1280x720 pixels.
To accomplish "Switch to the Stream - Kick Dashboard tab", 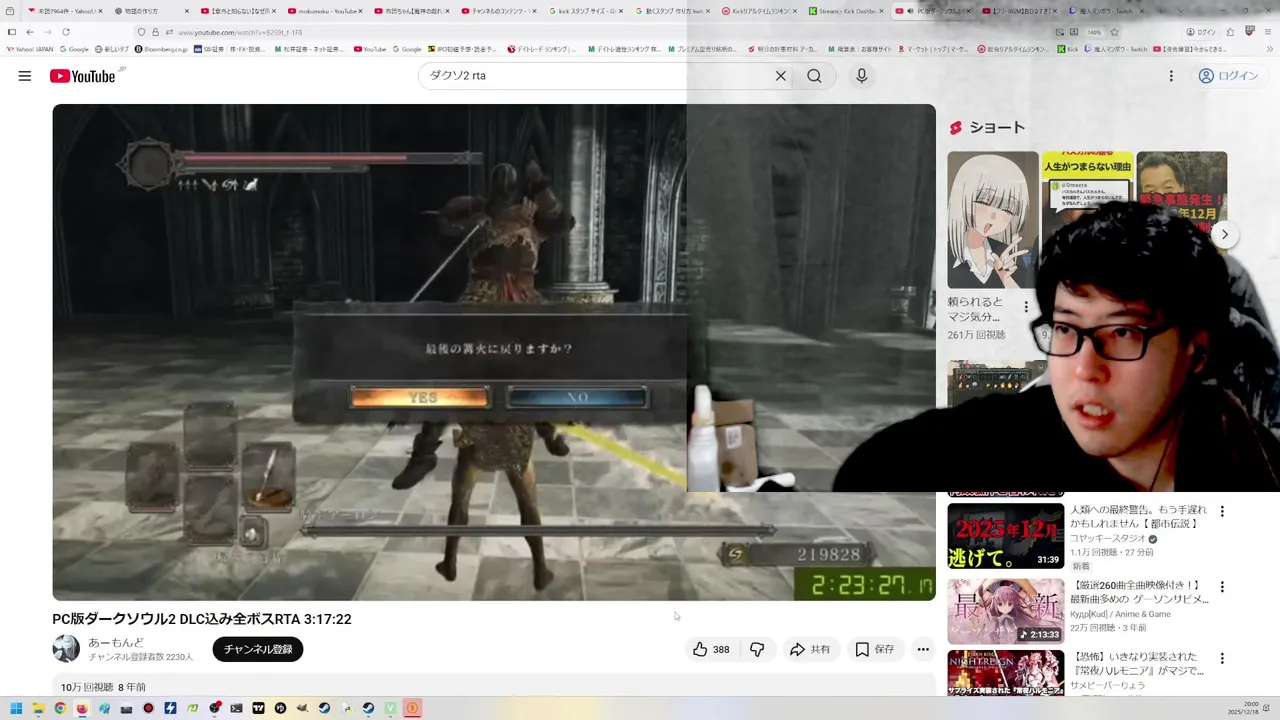I will click(x=846, y=11).
